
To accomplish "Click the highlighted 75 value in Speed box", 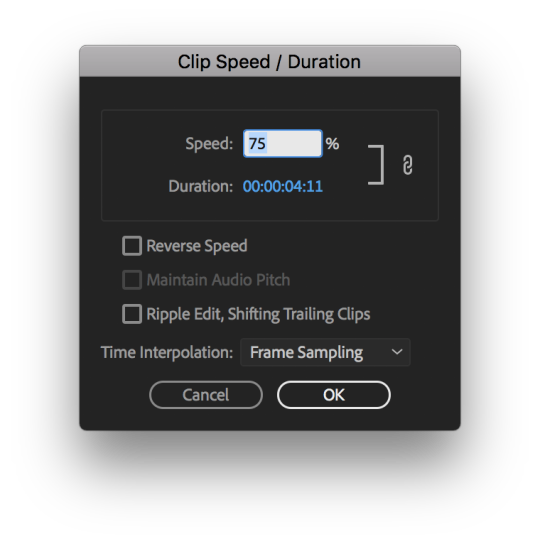I will click(x=257, y=144).
